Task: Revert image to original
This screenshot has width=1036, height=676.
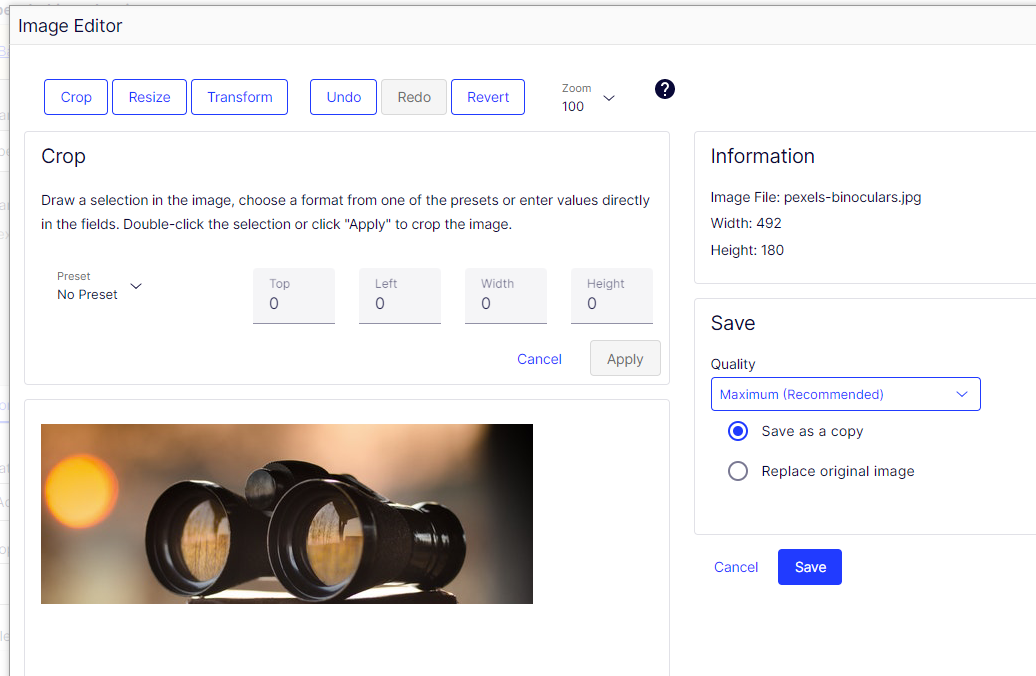Action: pos(488,97)
